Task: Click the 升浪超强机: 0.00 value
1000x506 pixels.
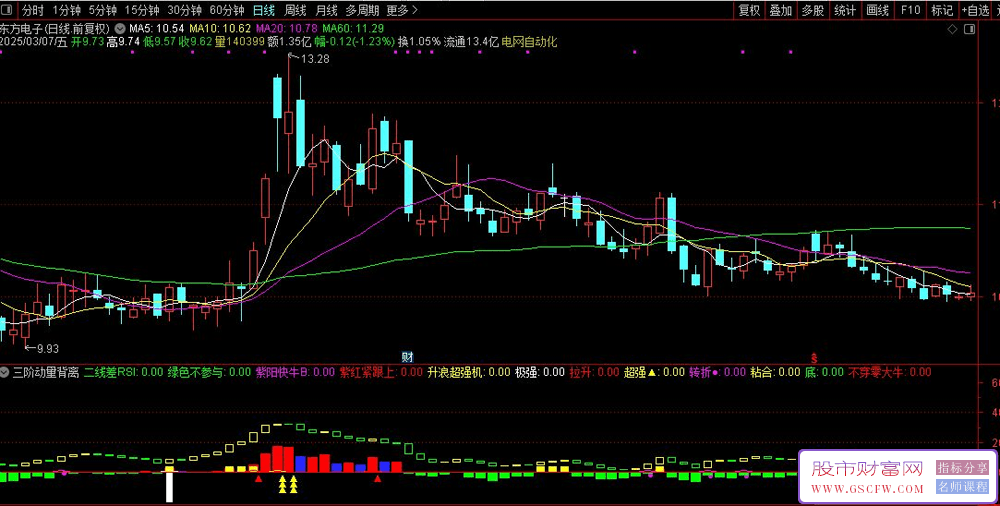Action: pyautogui.click(x=469, y=372)
